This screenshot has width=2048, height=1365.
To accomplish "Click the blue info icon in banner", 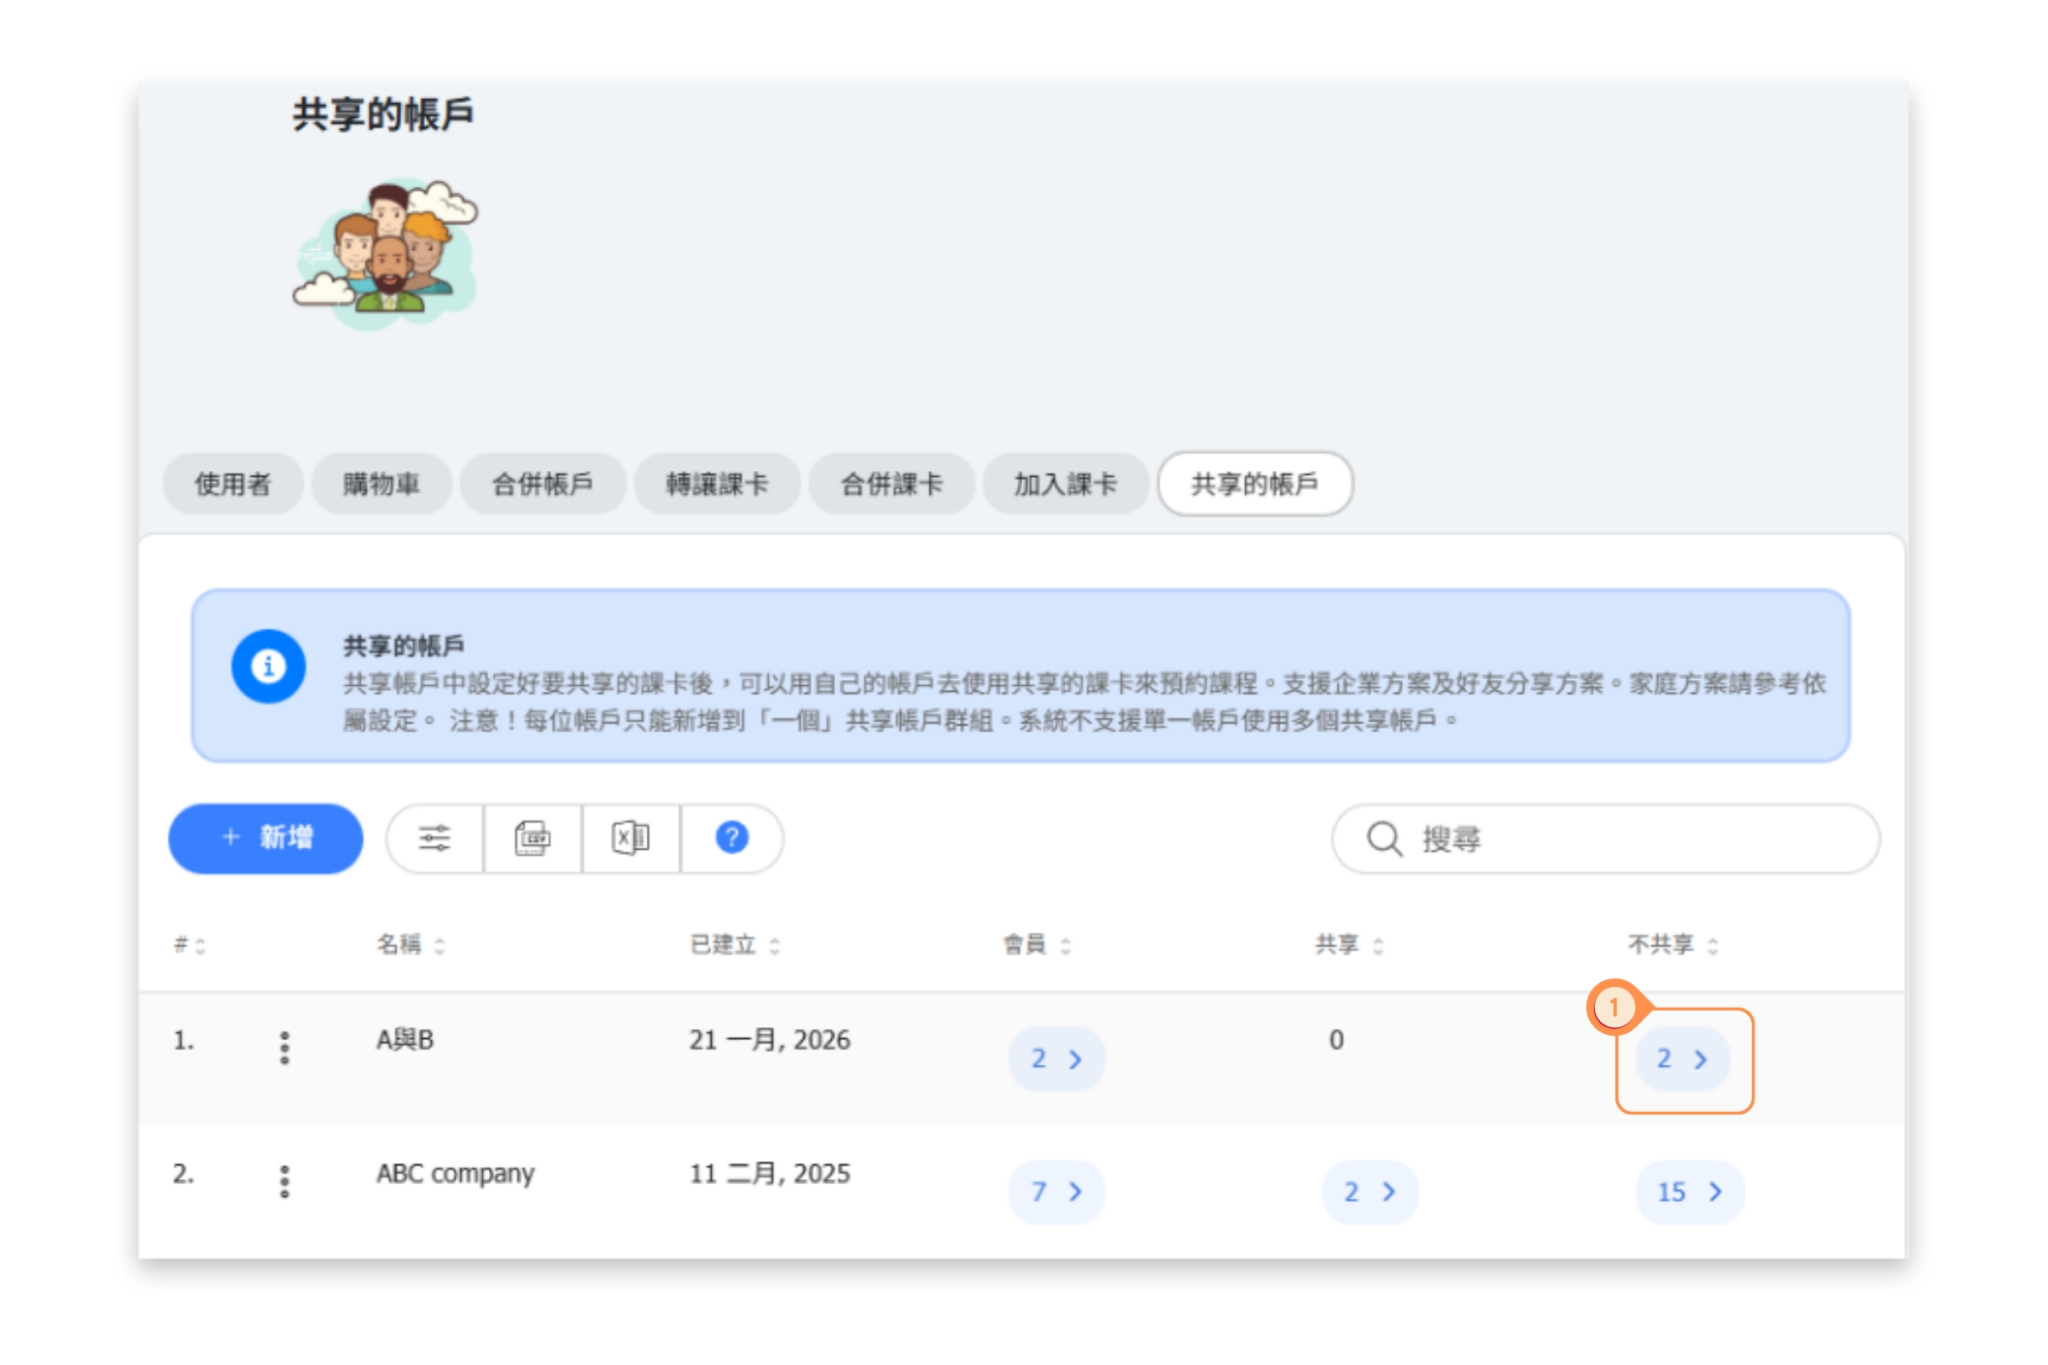I will click(x=268, y=666).
